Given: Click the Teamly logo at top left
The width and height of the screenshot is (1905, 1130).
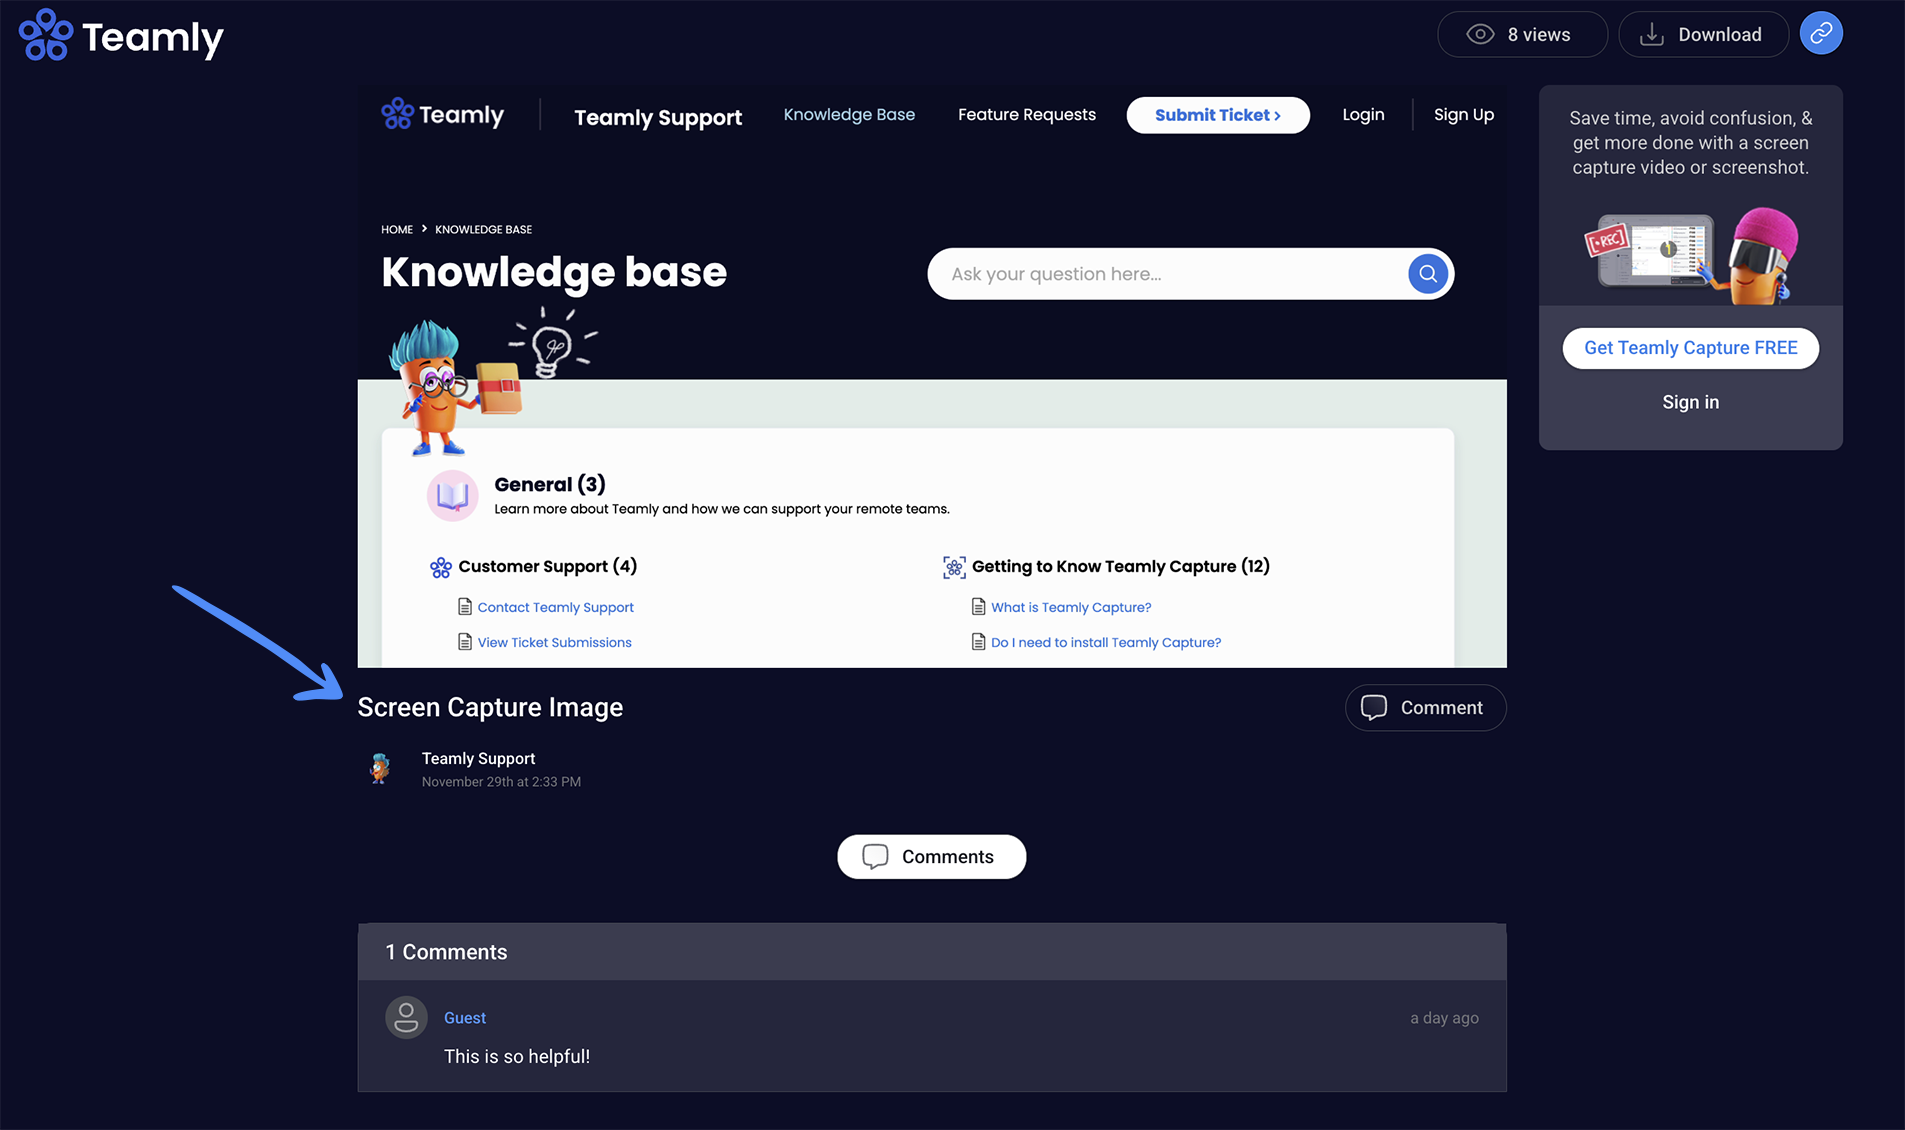Looking at the screenshot, I should coord(121,36).
